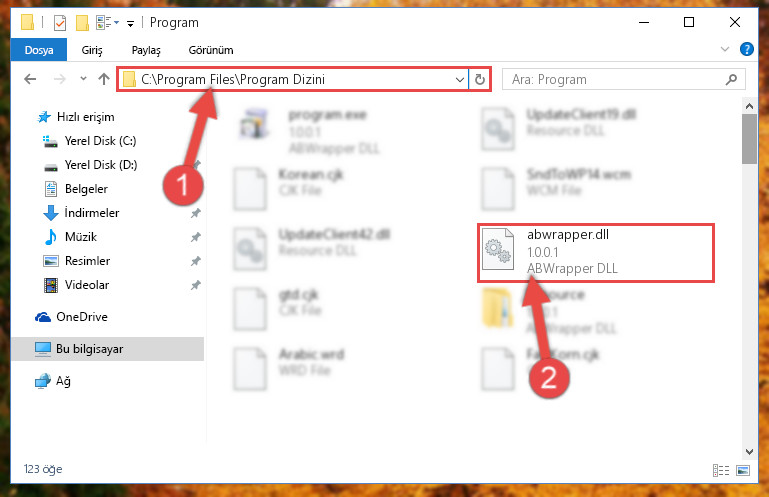This screenshot has width=769, height=497.
Task: Open recent locations dropdown arrow
Action: (83, 78)
